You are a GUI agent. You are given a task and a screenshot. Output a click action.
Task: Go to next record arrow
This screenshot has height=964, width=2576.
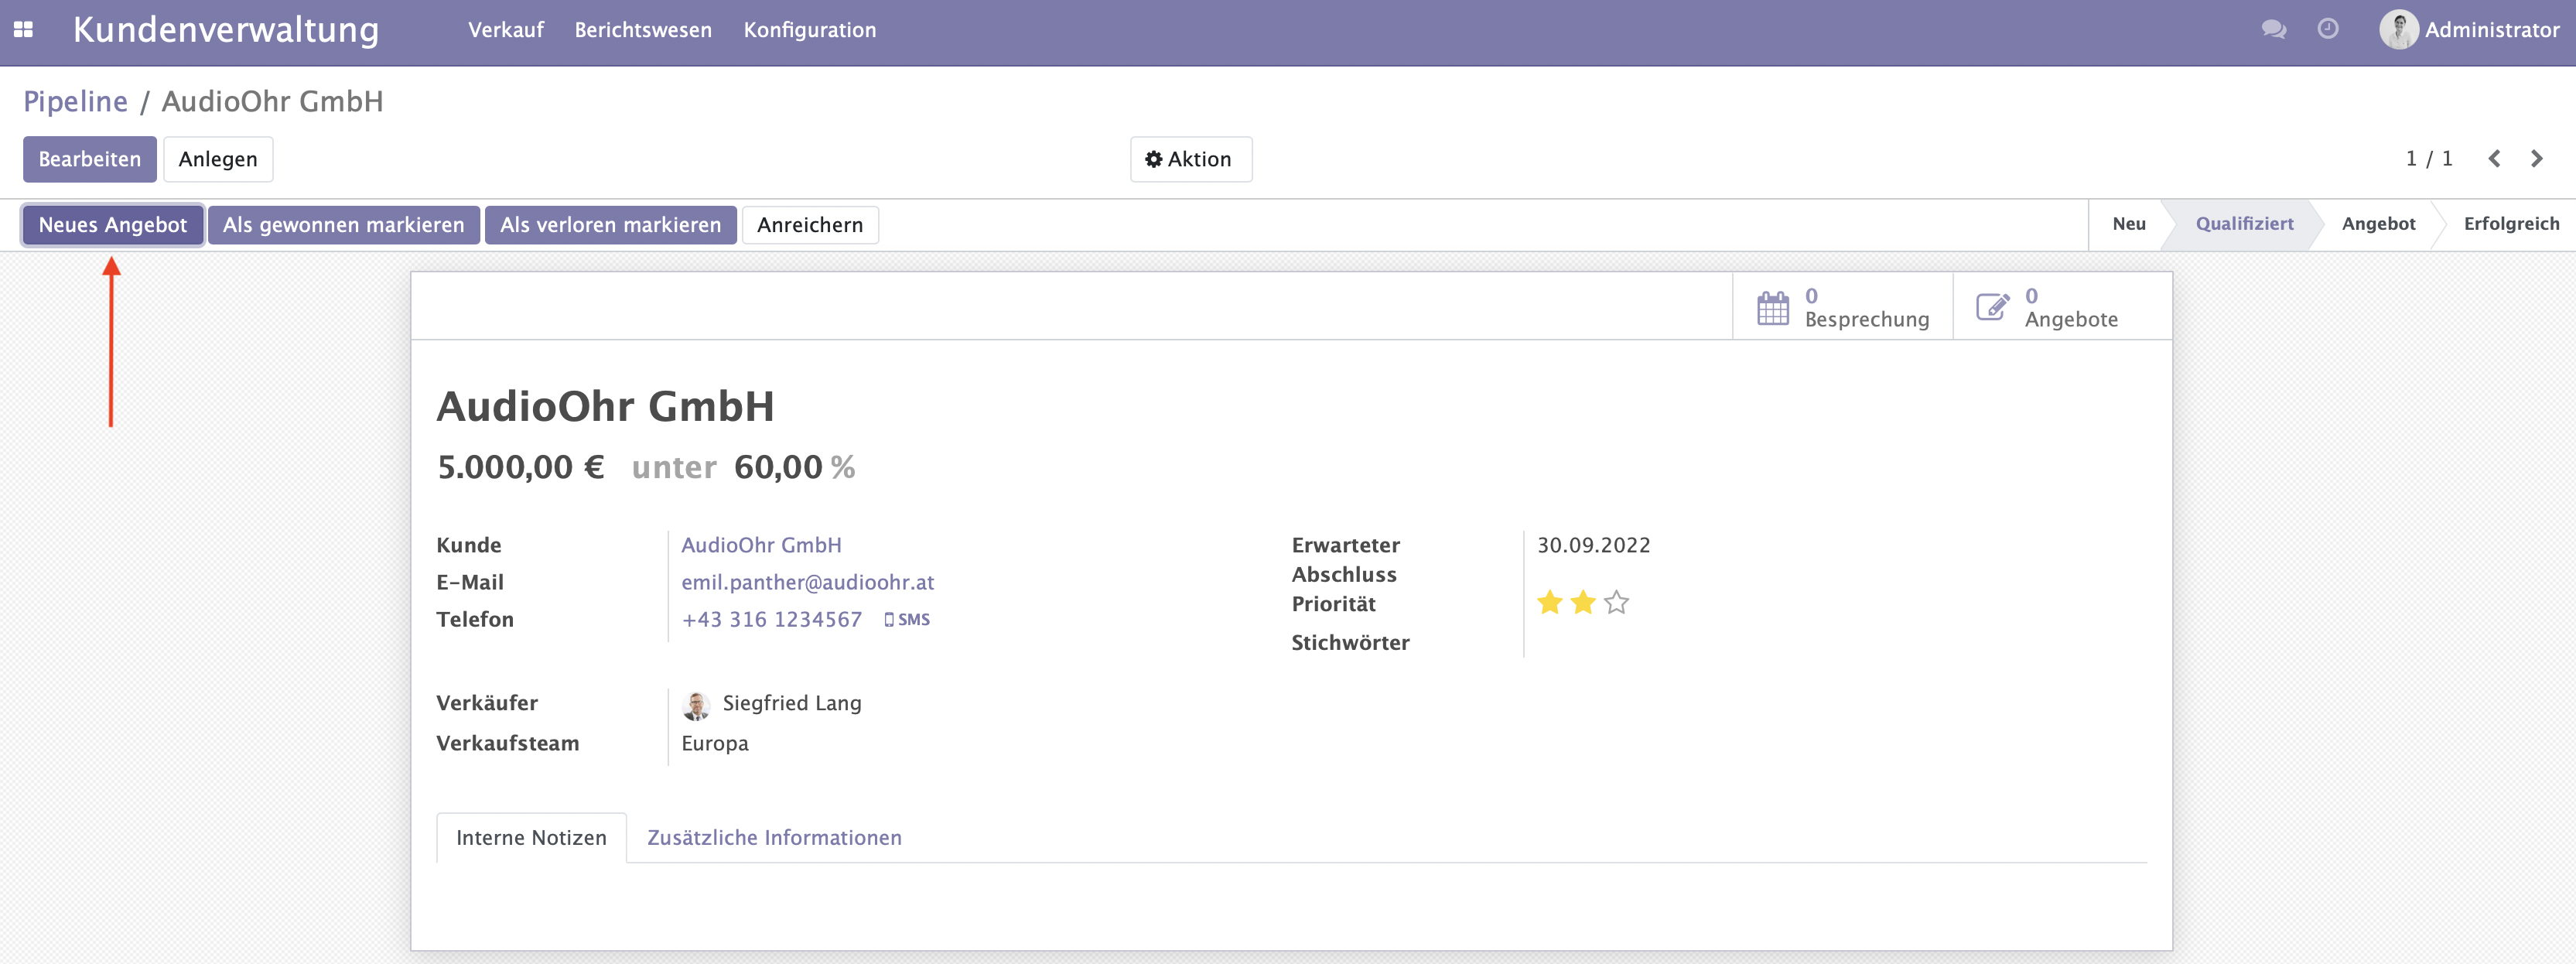click(x=2536, y=159)
